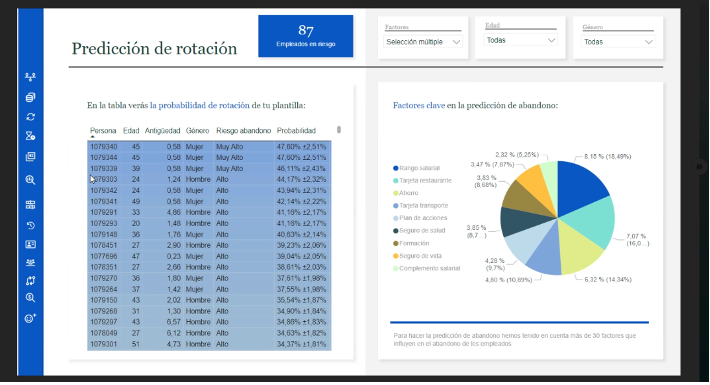This screenshot has height=385, width=710.
Task: Select the 'Complemento salarial' legend entry
Action: pos(426,268)
